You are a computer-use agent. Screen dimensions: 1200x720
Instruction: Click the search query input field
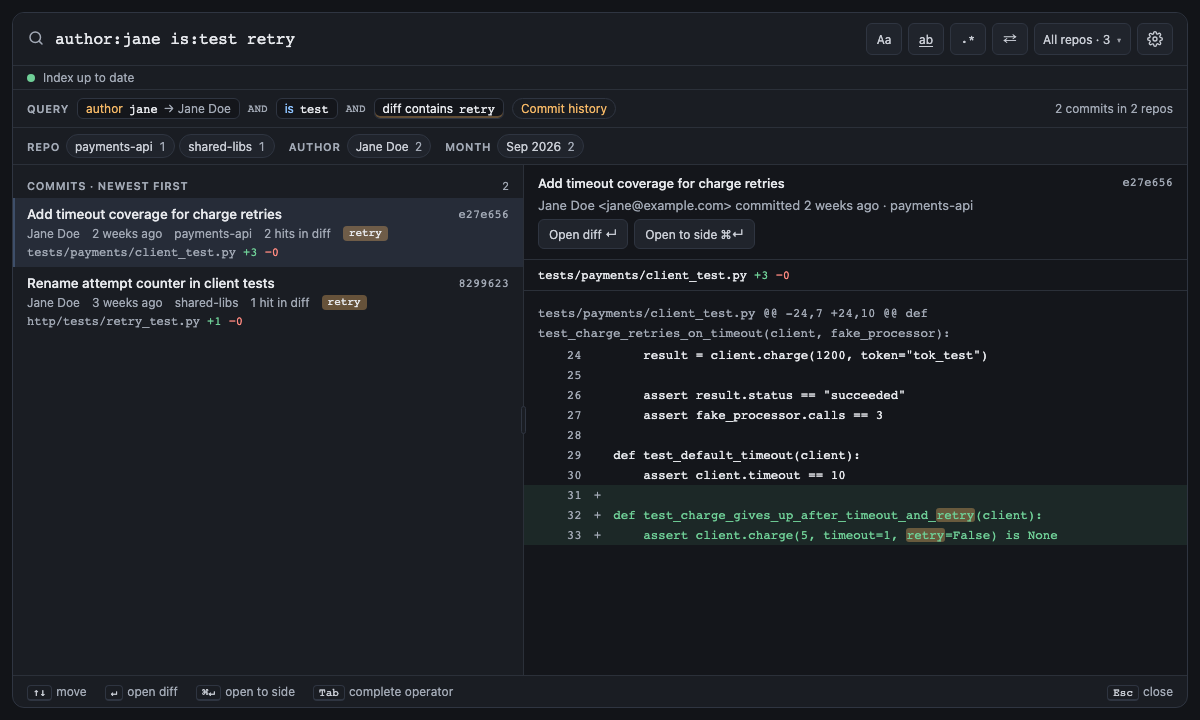pyautogui.click(x=455, y=39)
